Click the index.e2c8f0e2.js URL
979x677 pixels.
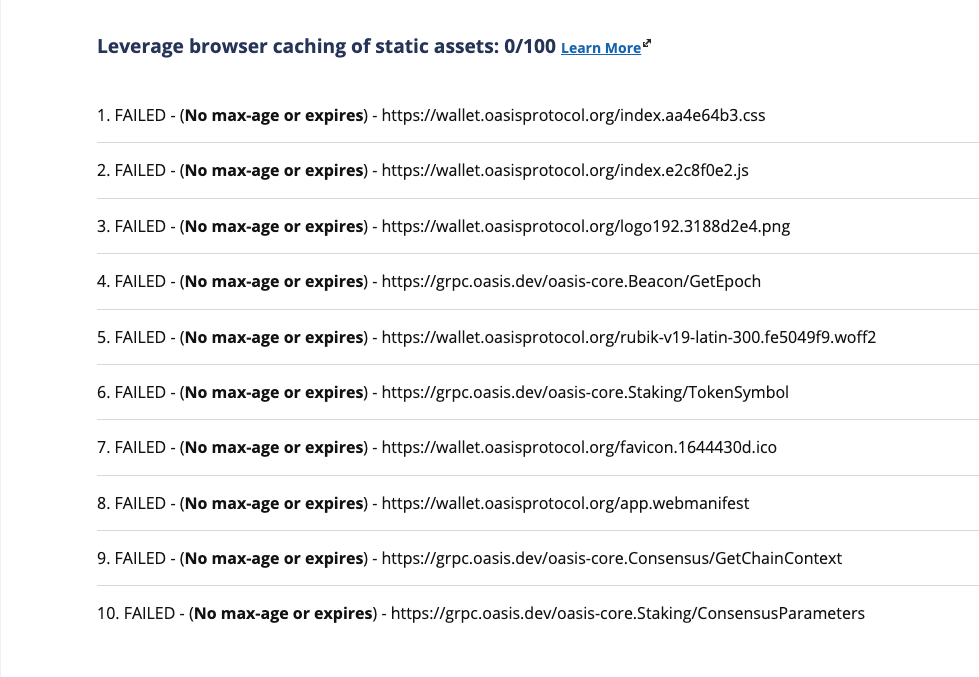pyautogui.click(x=565, y=170)
